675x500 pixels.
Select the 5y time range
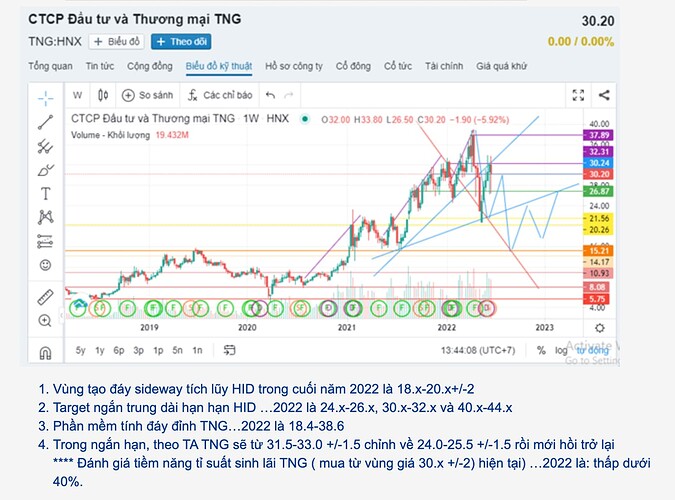click(81, 351)
